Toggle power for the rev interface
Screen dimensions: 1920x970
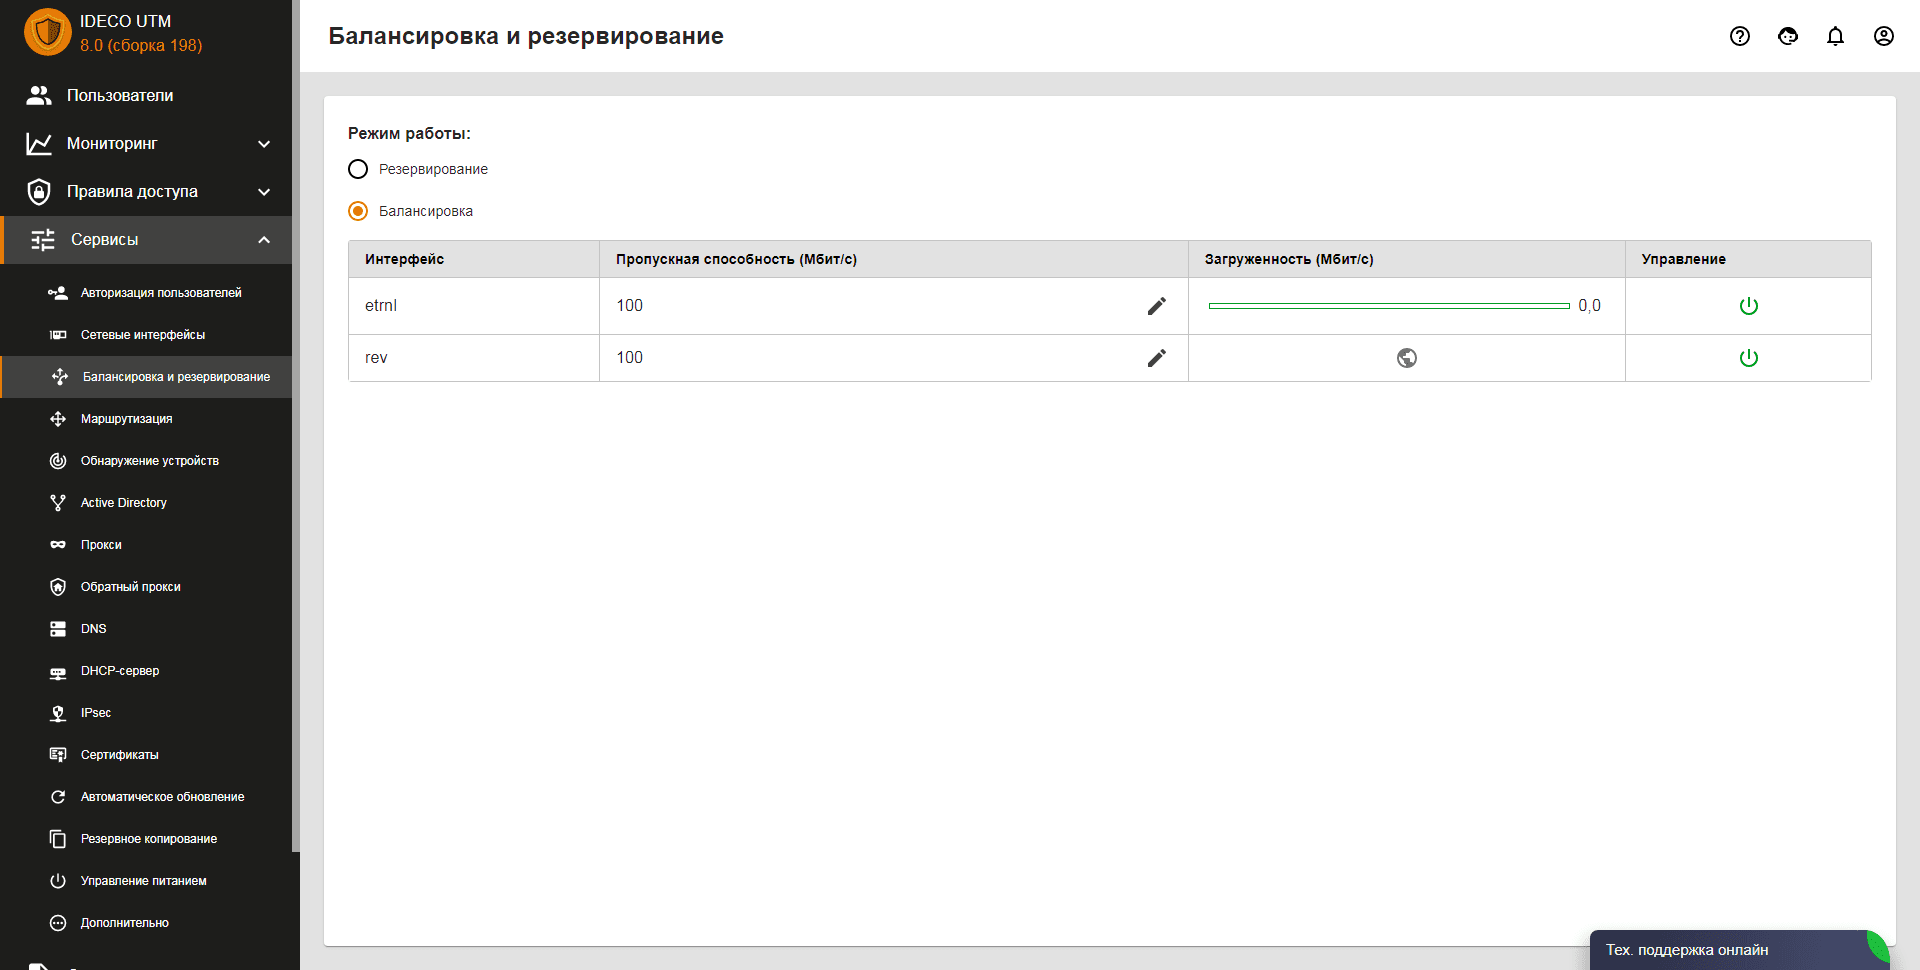(x=1748, y=358)
